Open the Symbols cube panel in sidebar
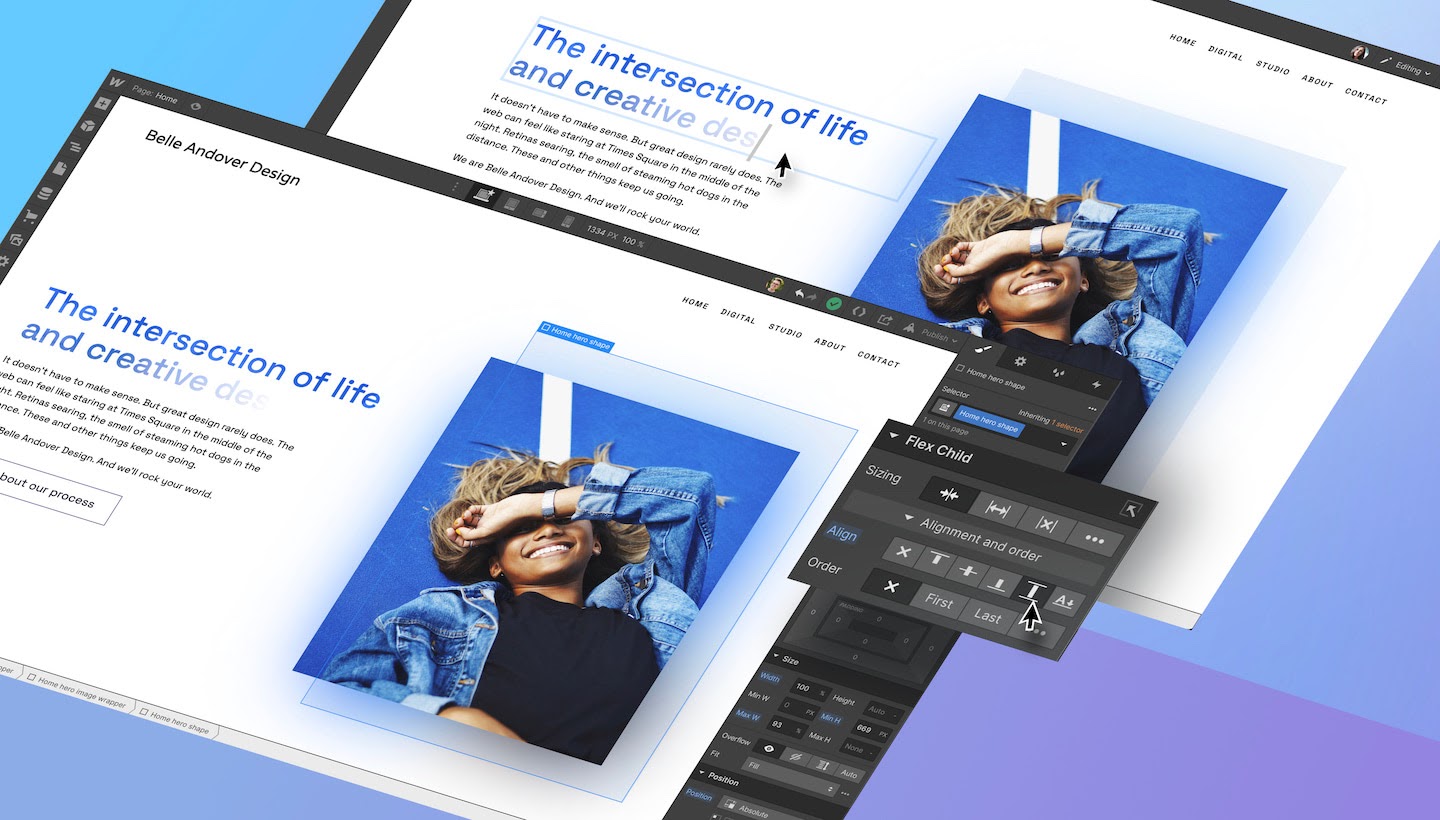1440x820 pixels. pos(88,126)
